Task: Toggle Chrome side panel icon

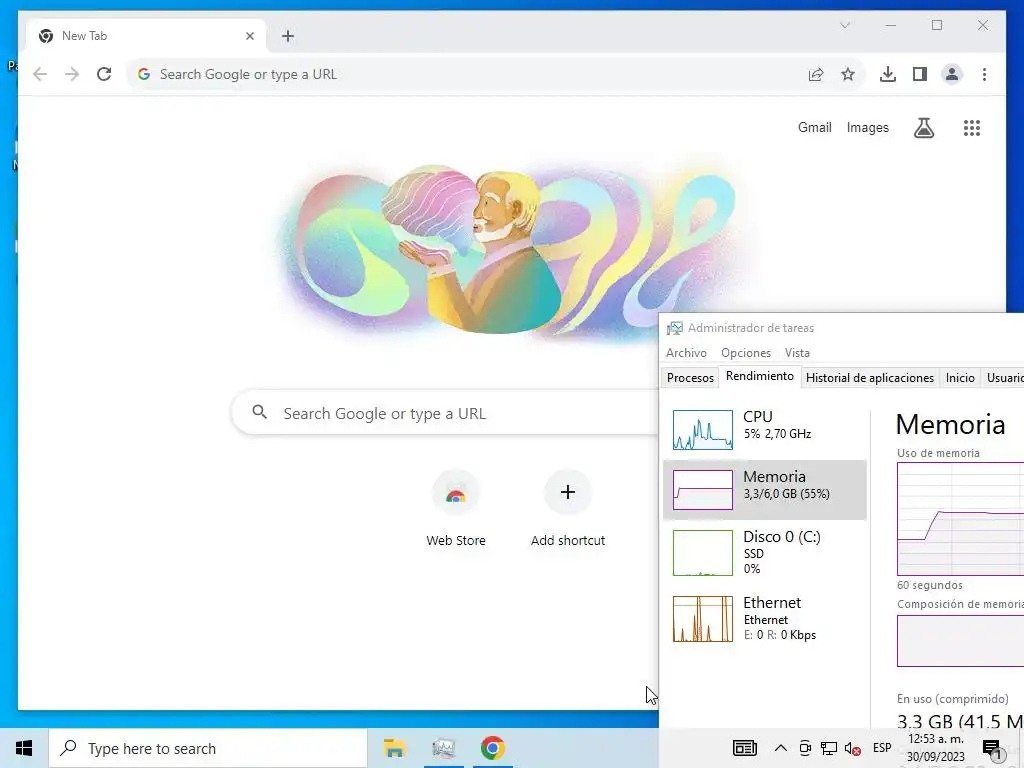Action: tap(920, 74)
